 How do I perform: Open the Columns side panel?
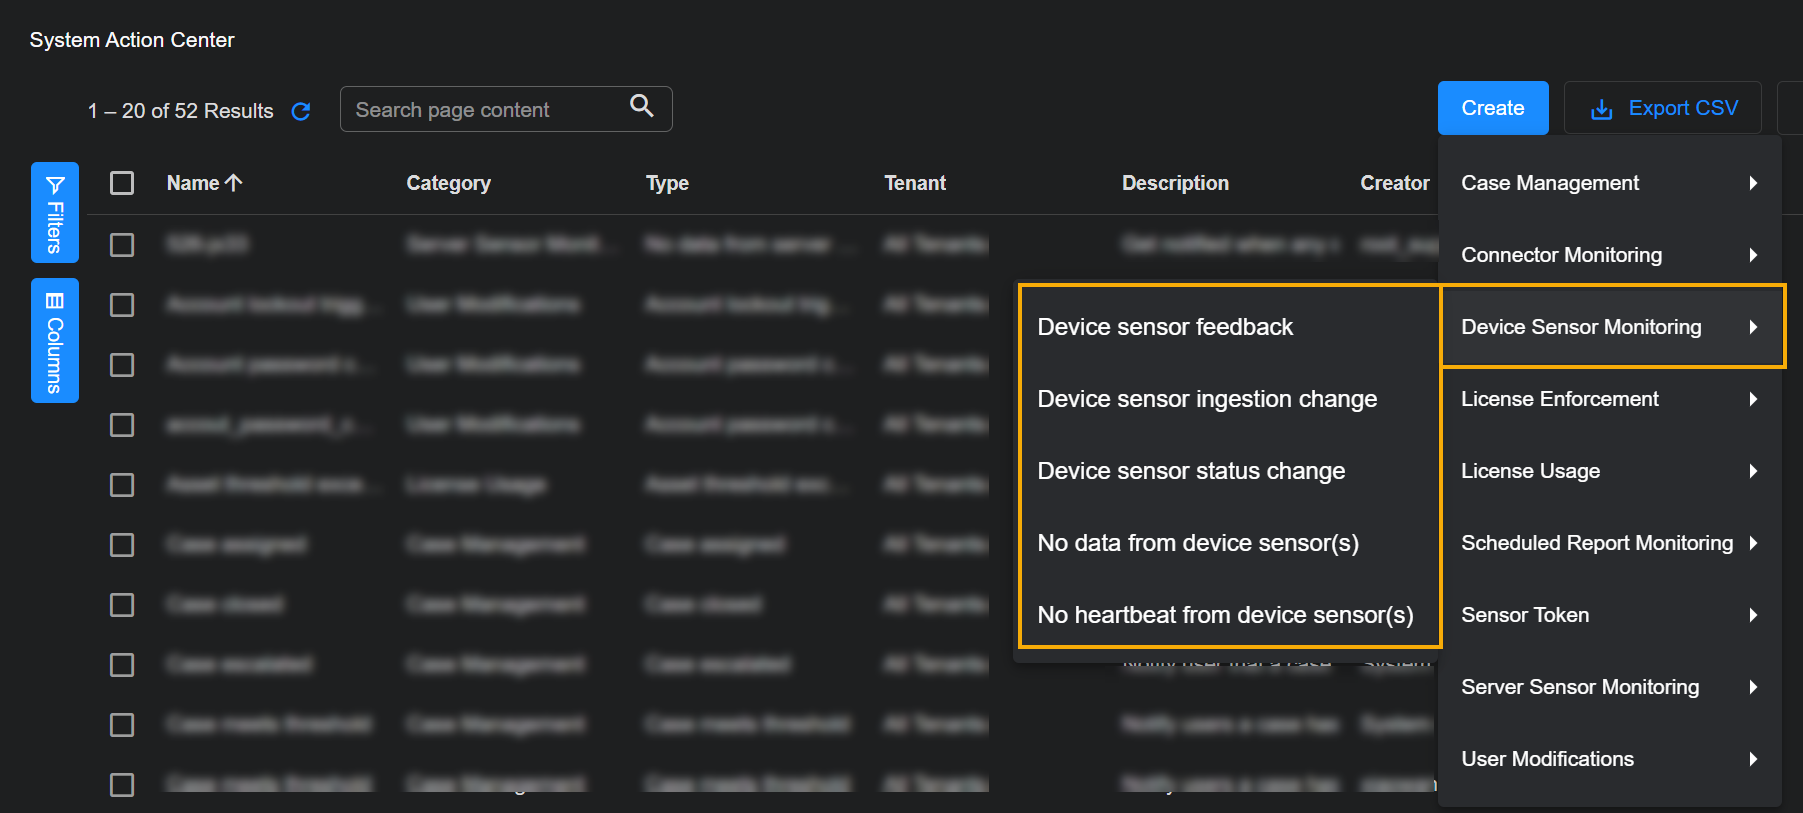pyautogui.click(x=55, y=340)
